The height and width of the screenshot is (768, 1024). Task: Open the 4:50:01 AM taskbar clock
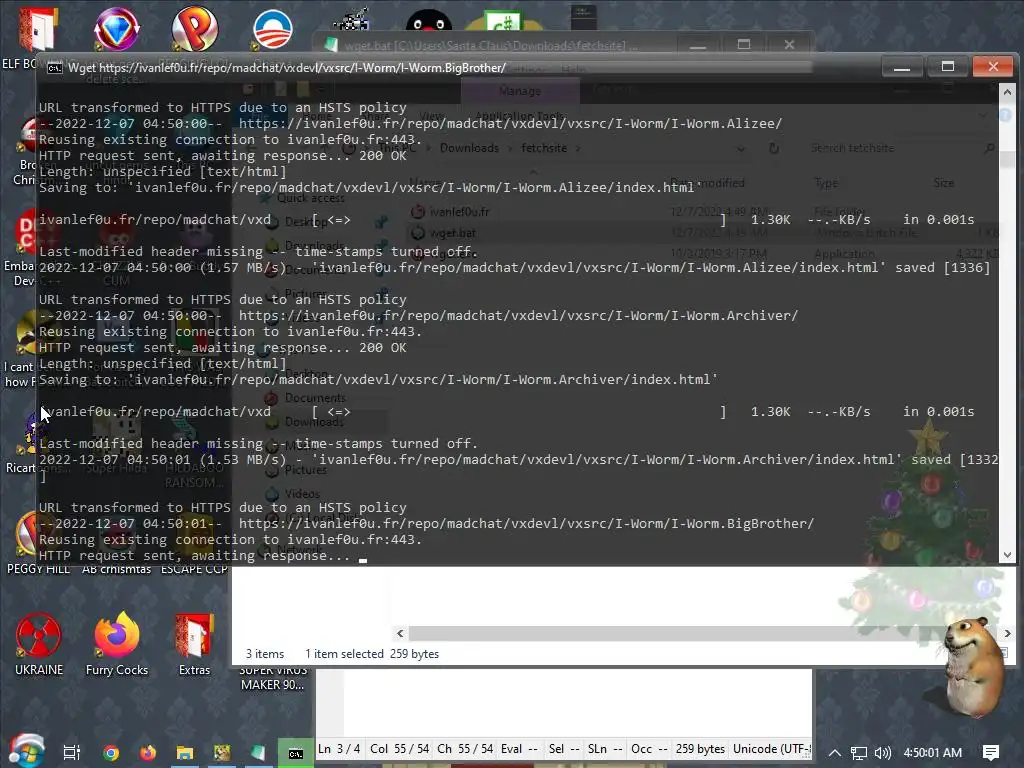(x=933, y=753)
